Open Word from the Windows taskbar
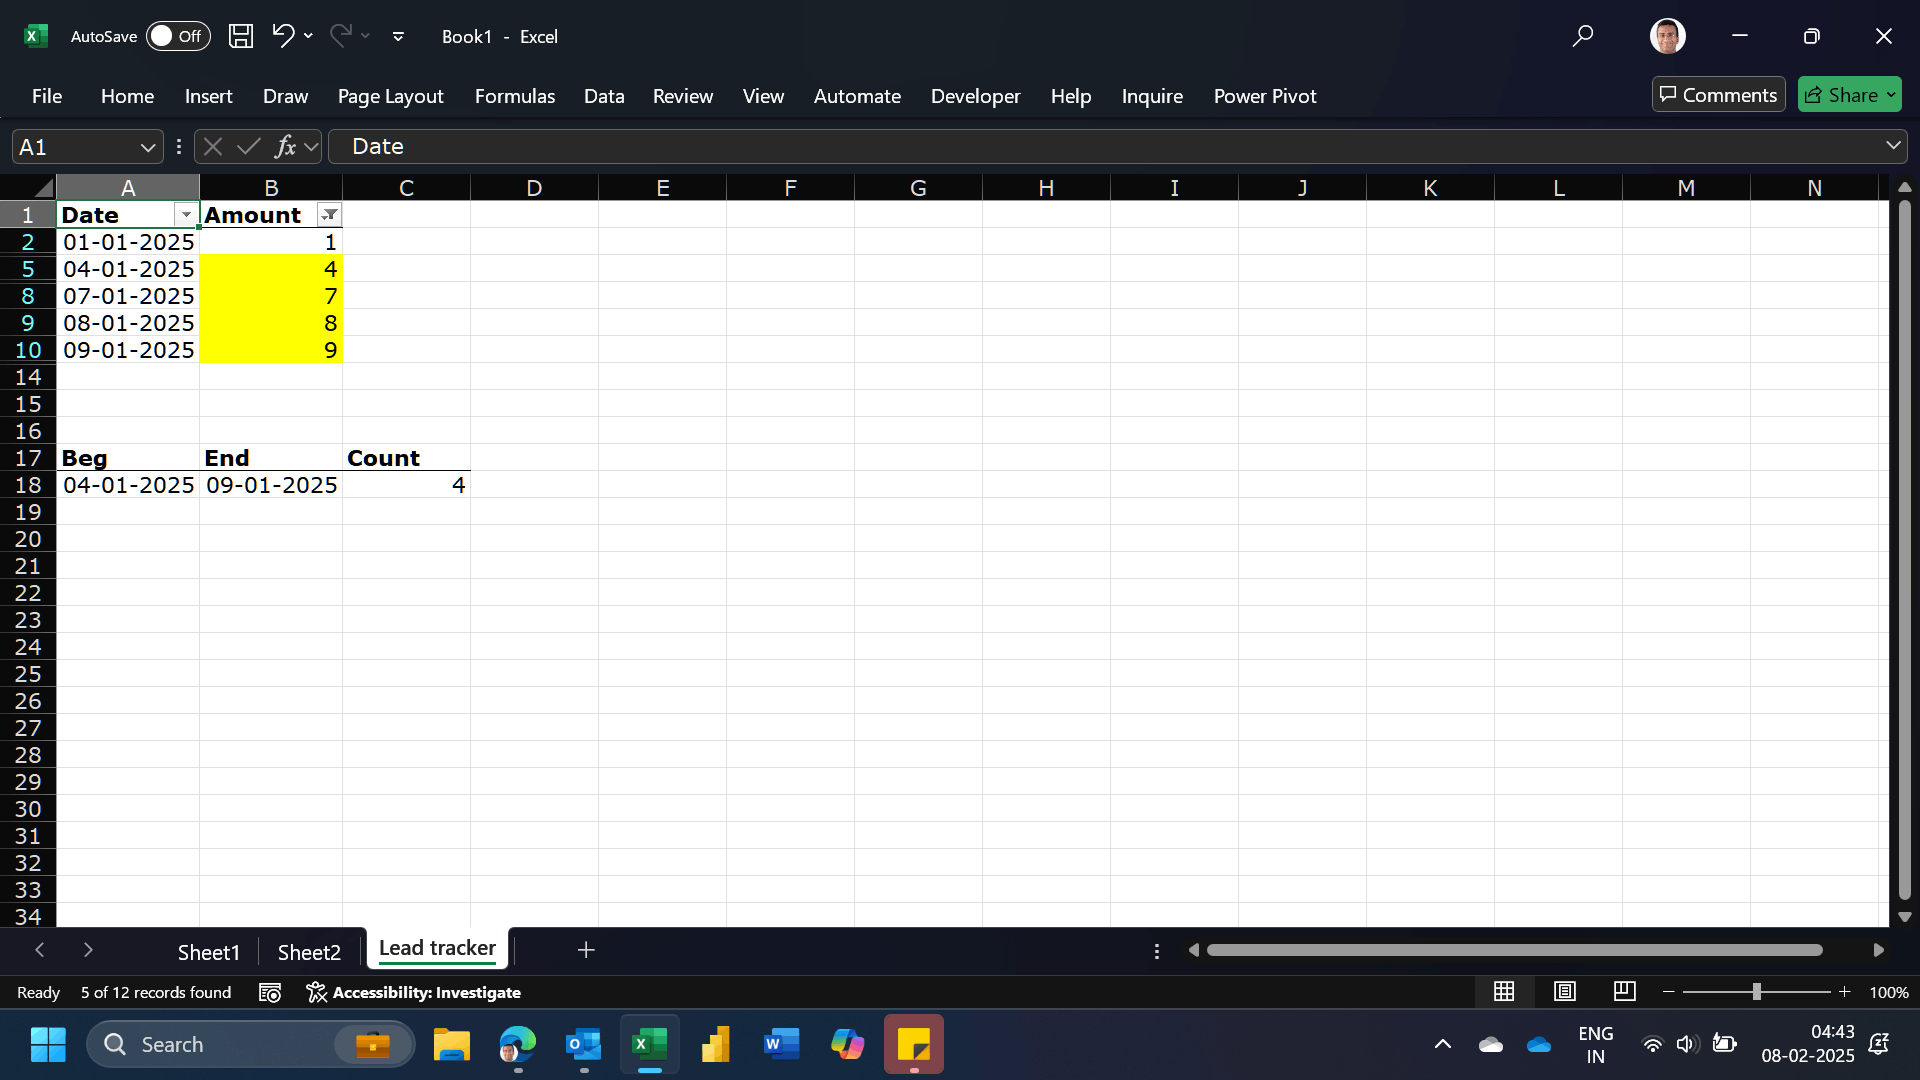The width and height of the screenshot is (1920, 1080). point(781,1045)
